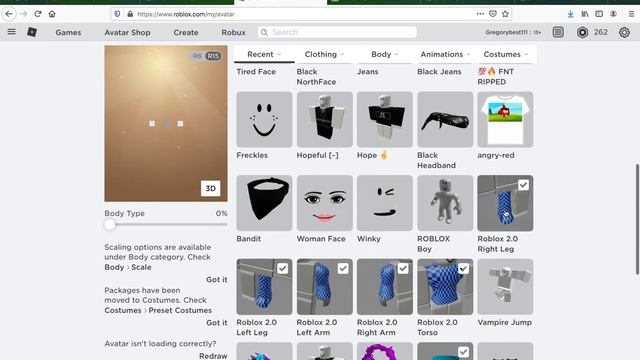Open the settings gear icon

coord(624,32)
